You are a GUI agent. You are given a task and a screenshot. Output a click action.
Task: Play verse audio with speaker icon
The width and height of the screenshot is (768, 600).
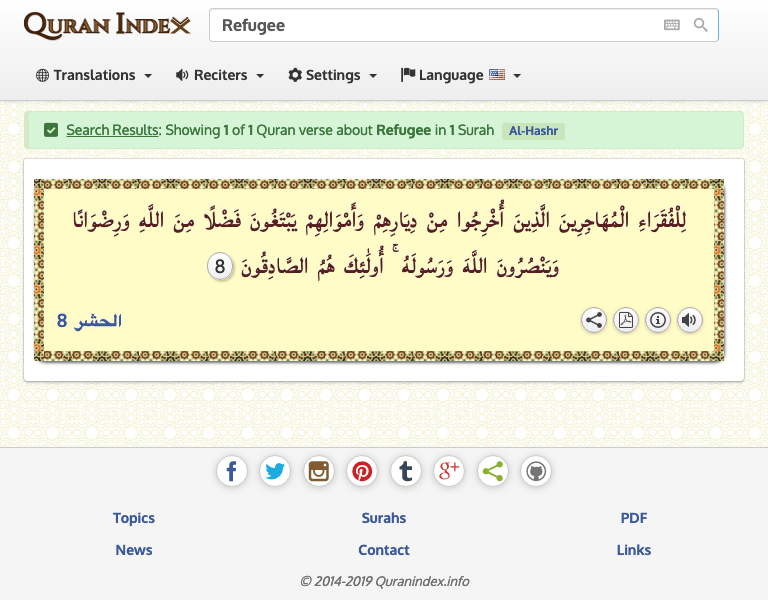[x=689, y=320]
